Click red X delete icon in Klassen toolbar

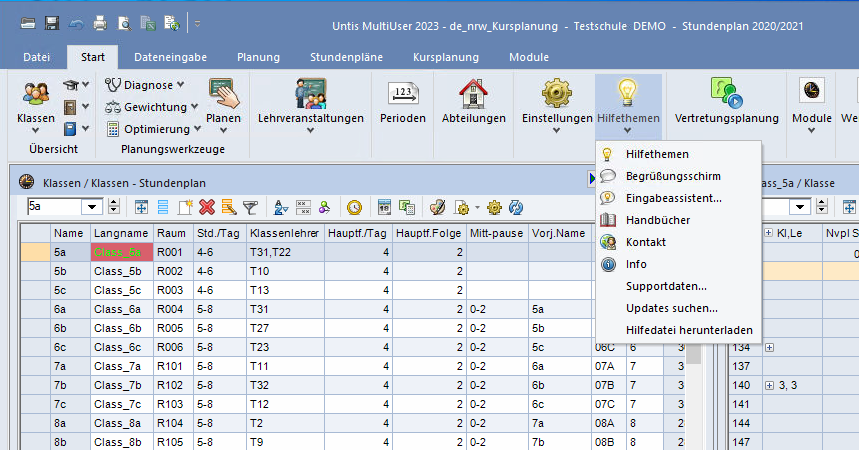[x=207, y=207]
